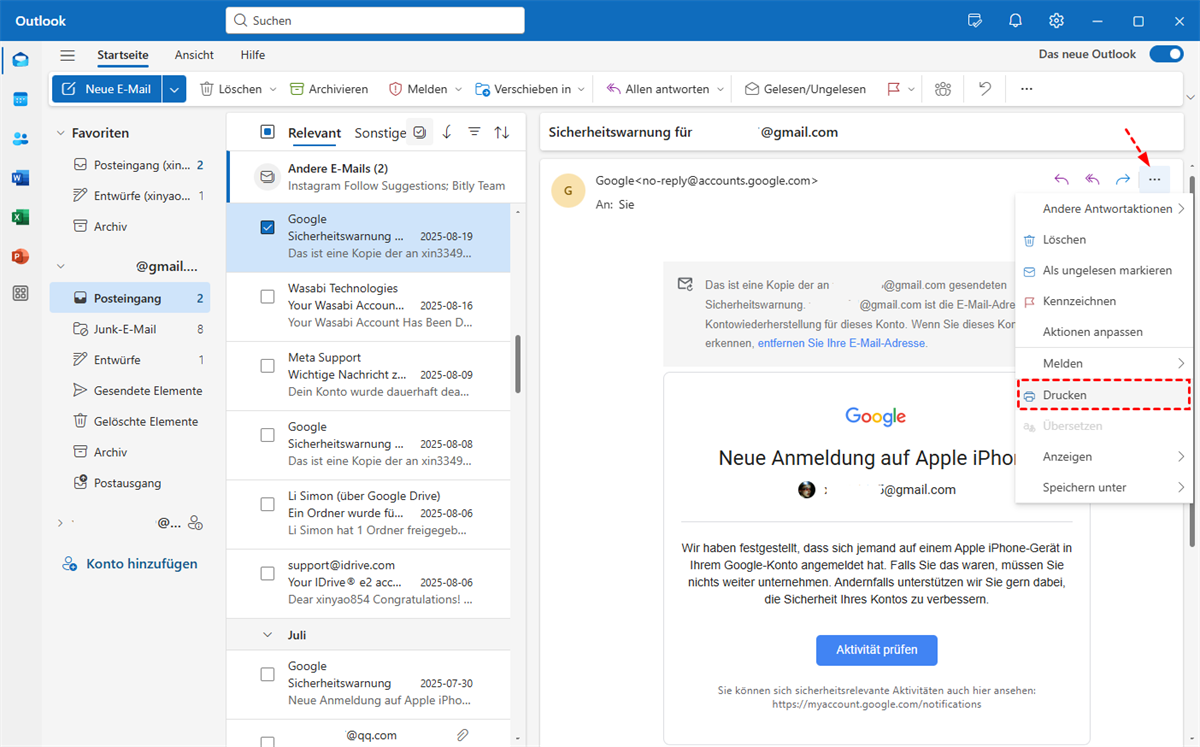
Task: Uncheck the selected Google email checkbox
Action: [x=267, y=228]
